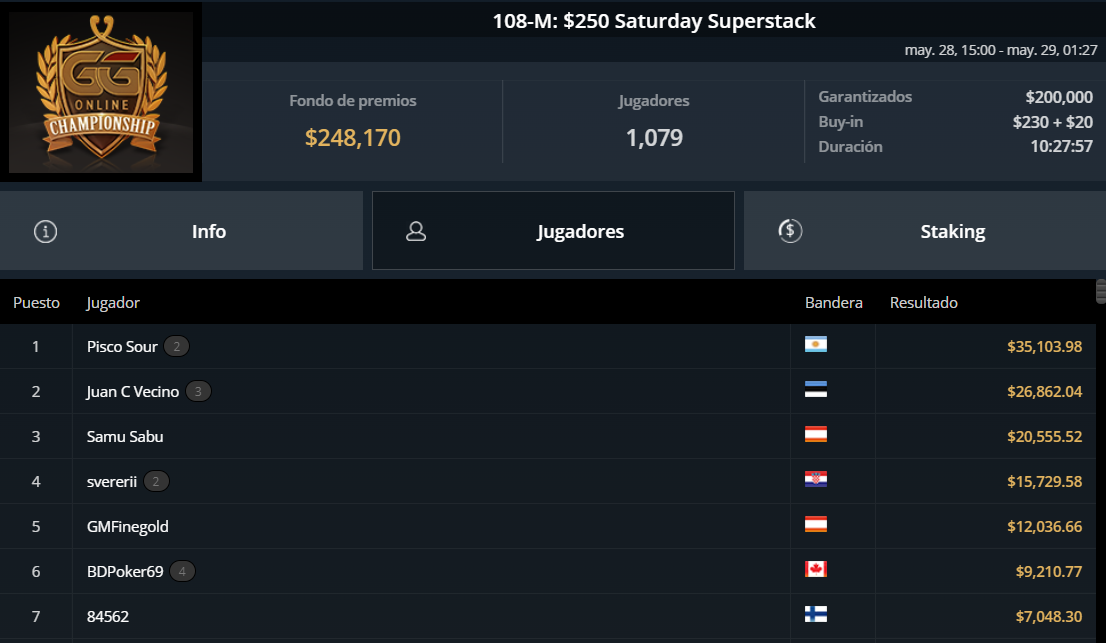
Task: Click the GG Online Championship logo
Action: click(101, 92)
